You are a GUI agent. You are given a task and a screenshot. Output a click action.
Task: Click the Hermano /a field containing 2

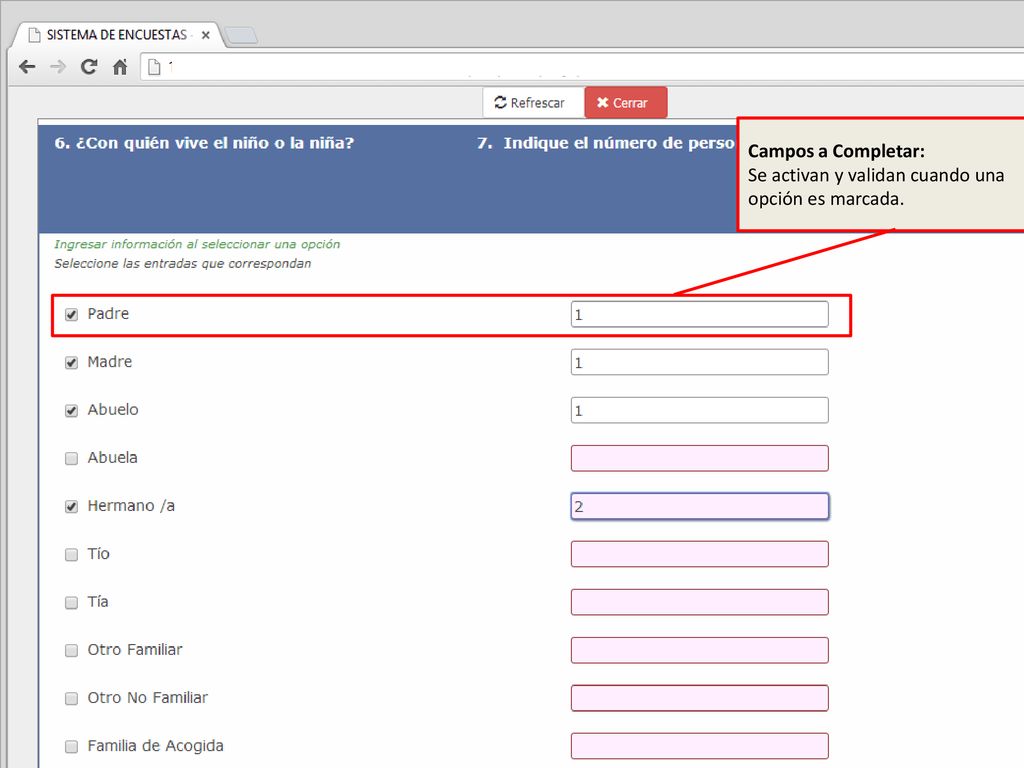[699, 506]
